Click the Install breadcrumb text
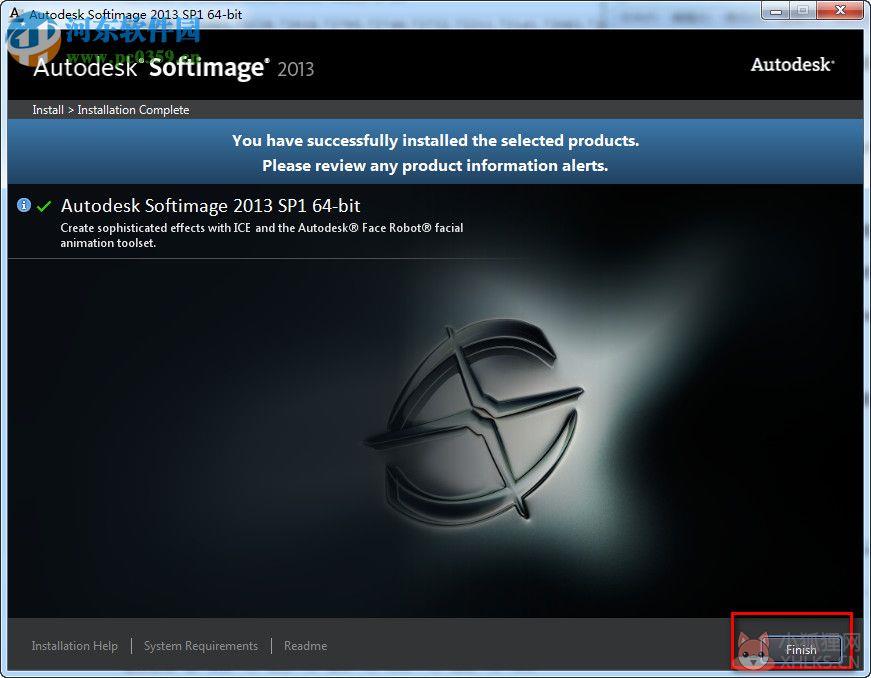 click(x=48, y=110)
